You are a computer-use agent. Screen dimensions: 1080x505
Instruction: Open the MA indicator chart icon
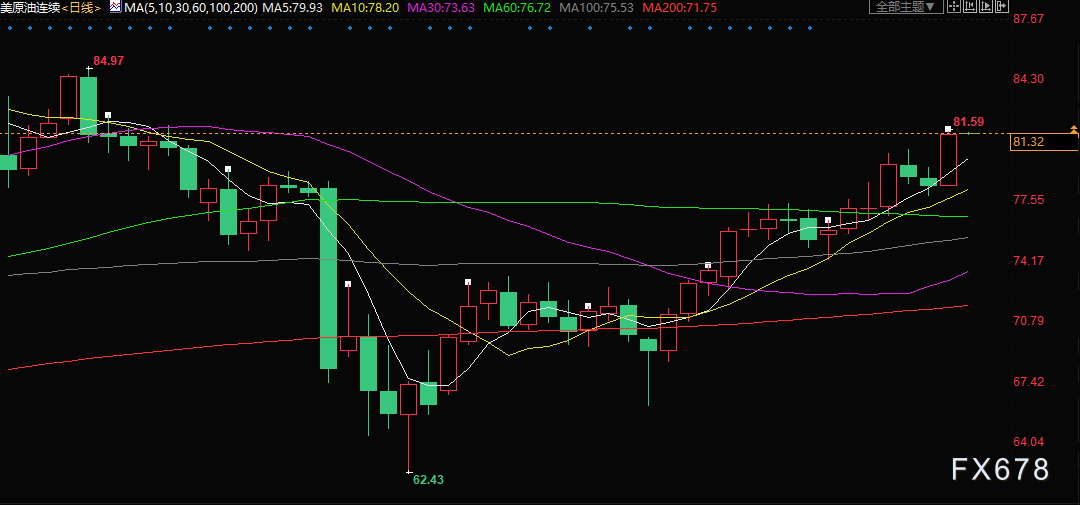[x=115, y=7]
